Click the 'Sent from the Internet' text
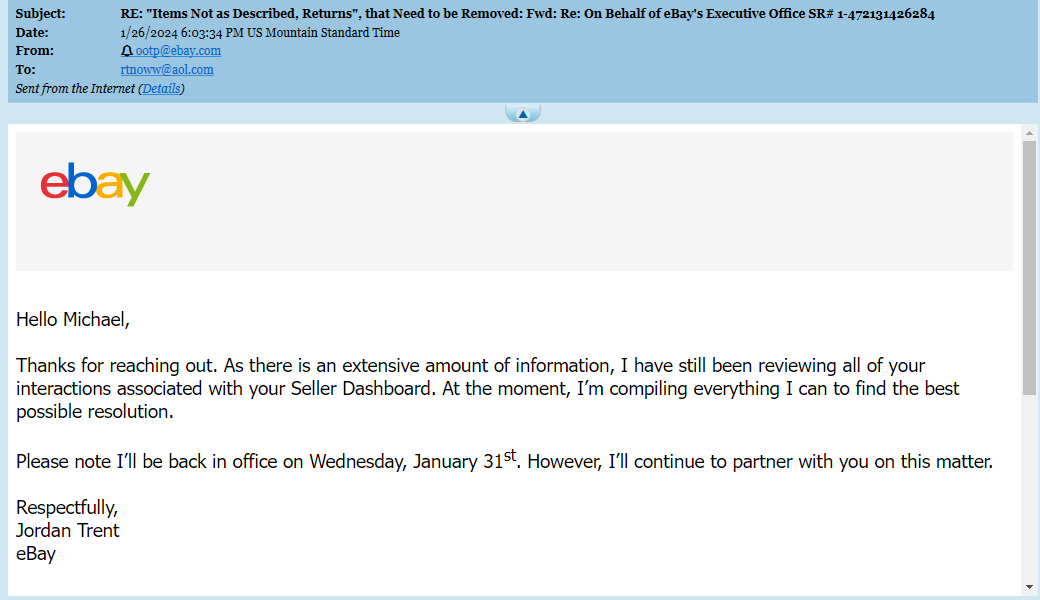Screen dimensions: 1040x600 point(75,89)
